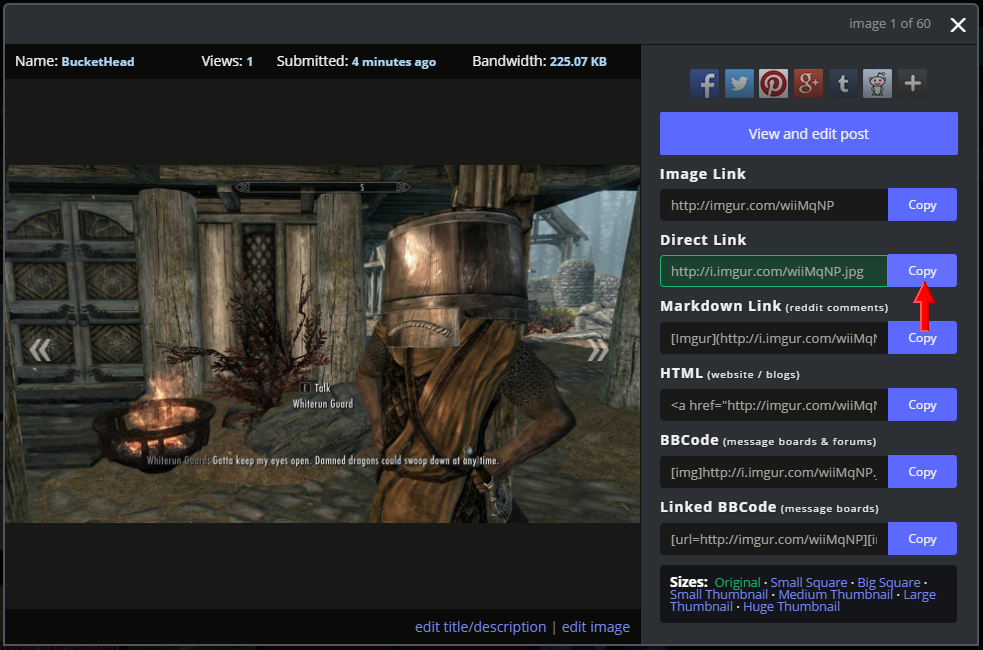Share image on Tumblr
This screenshot has height=650, width=983.
(843, 83)
